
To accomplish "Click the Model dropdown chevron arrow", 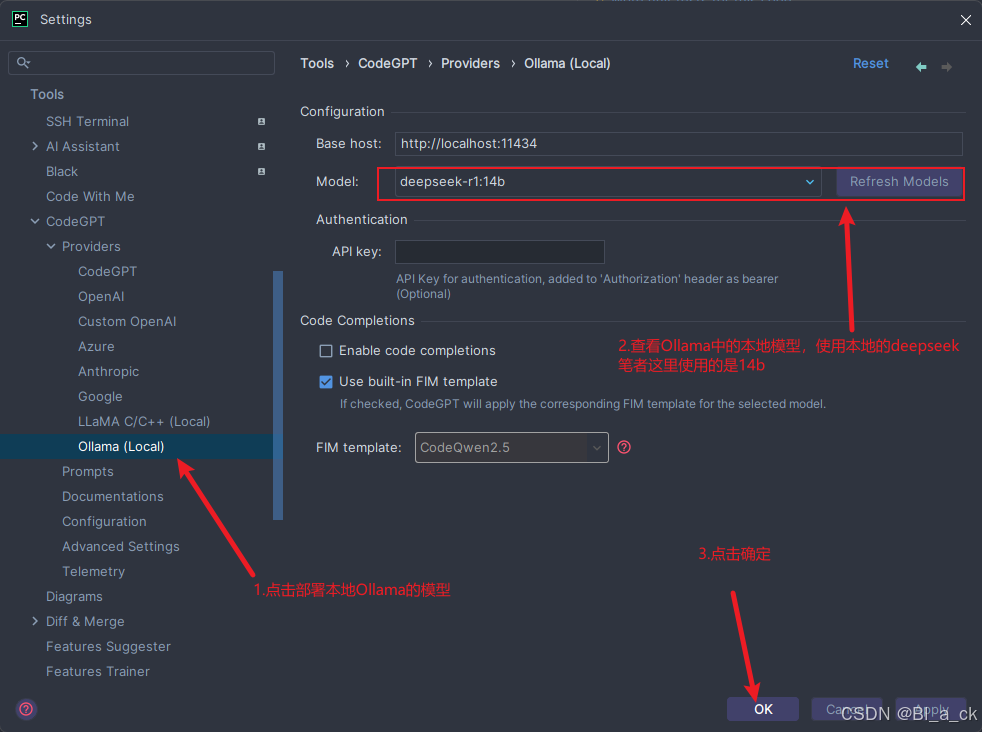I will (809, 182).
